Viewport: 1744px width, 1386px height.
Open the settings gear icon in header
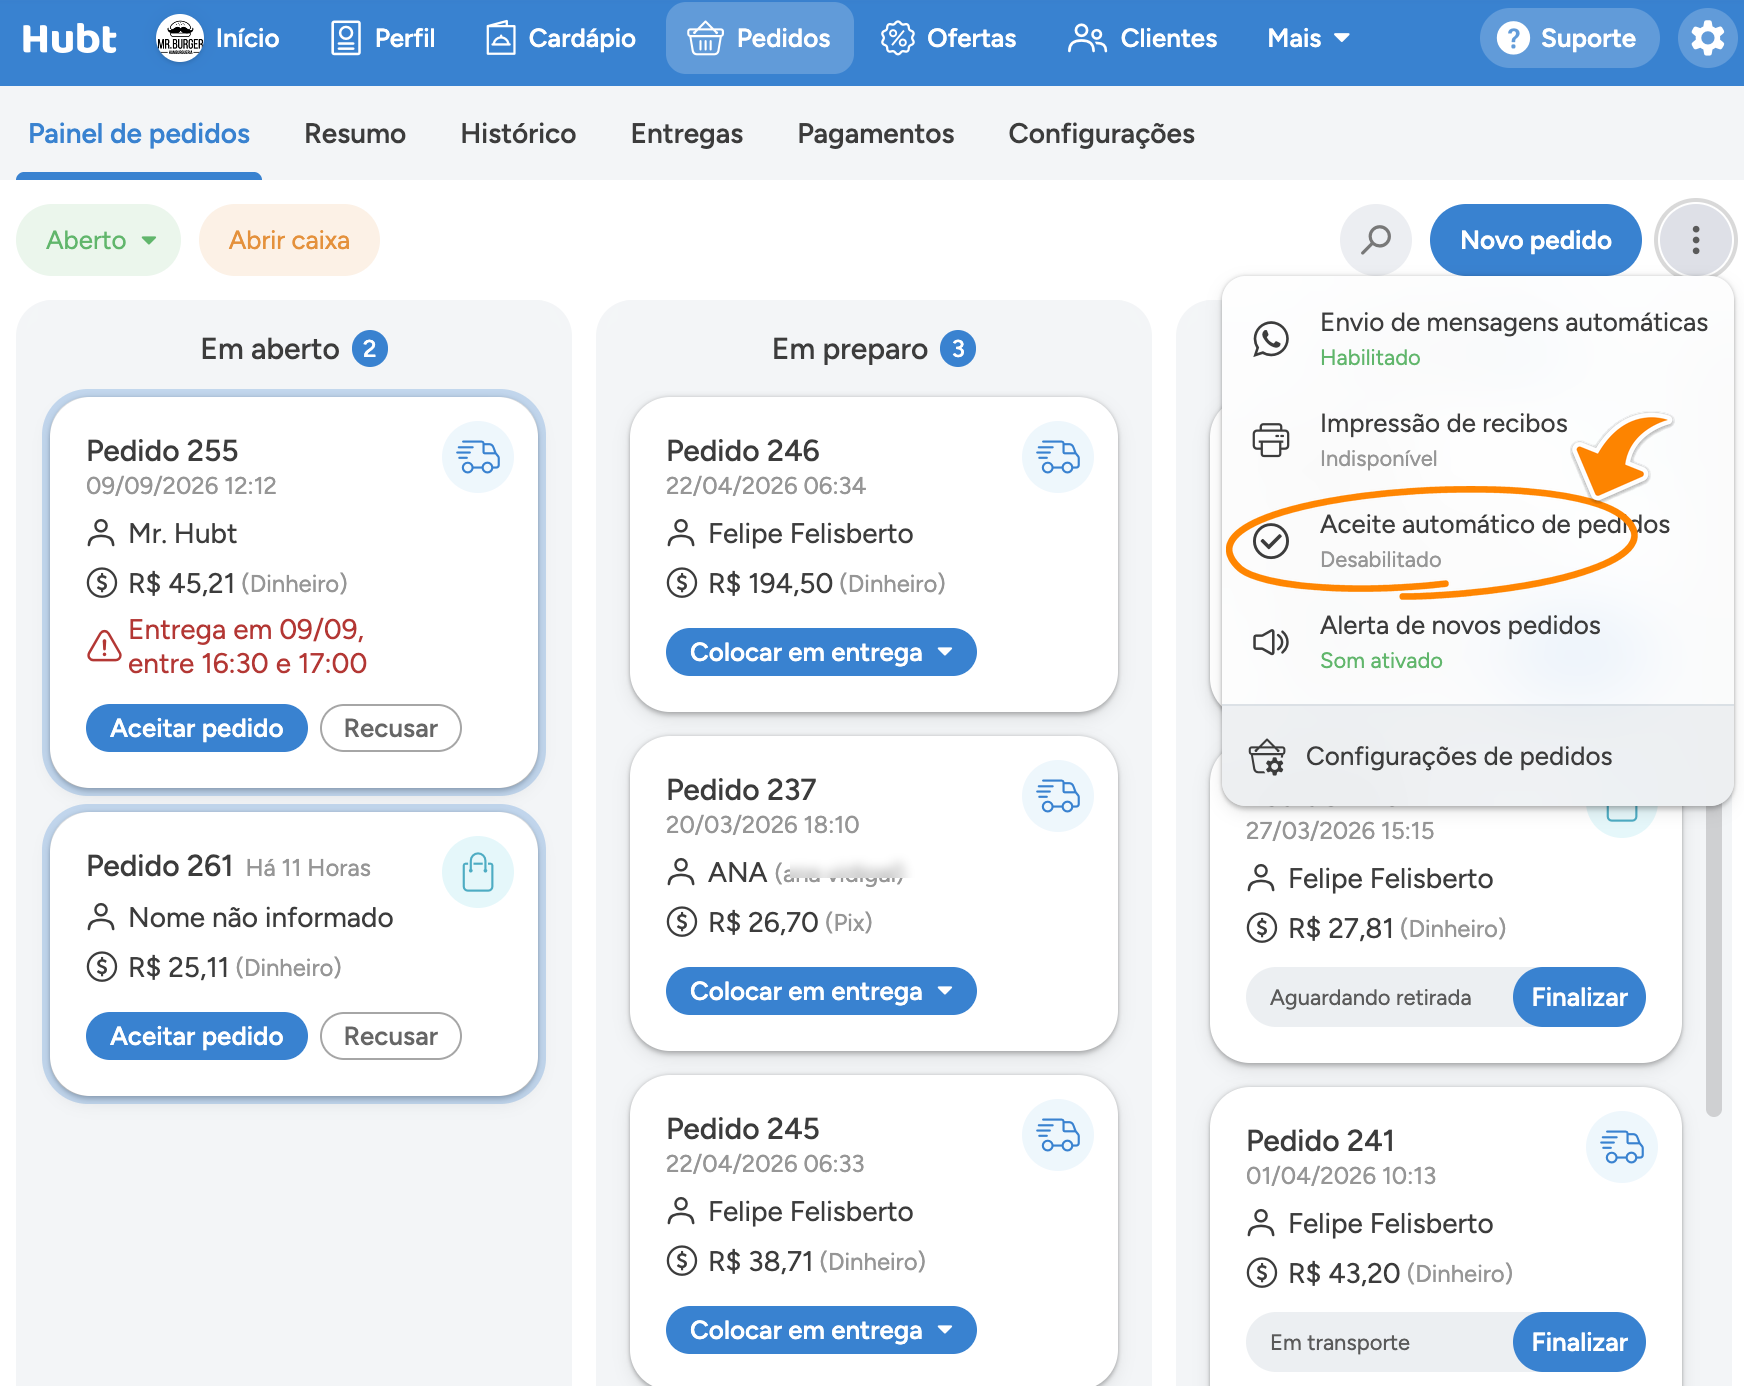[x=1707, y=38]
